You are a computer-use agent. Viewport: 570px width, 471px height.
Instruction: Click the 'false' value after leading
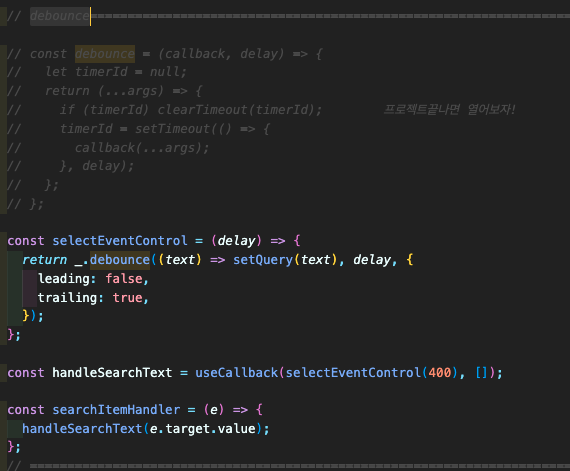[124, 279]
